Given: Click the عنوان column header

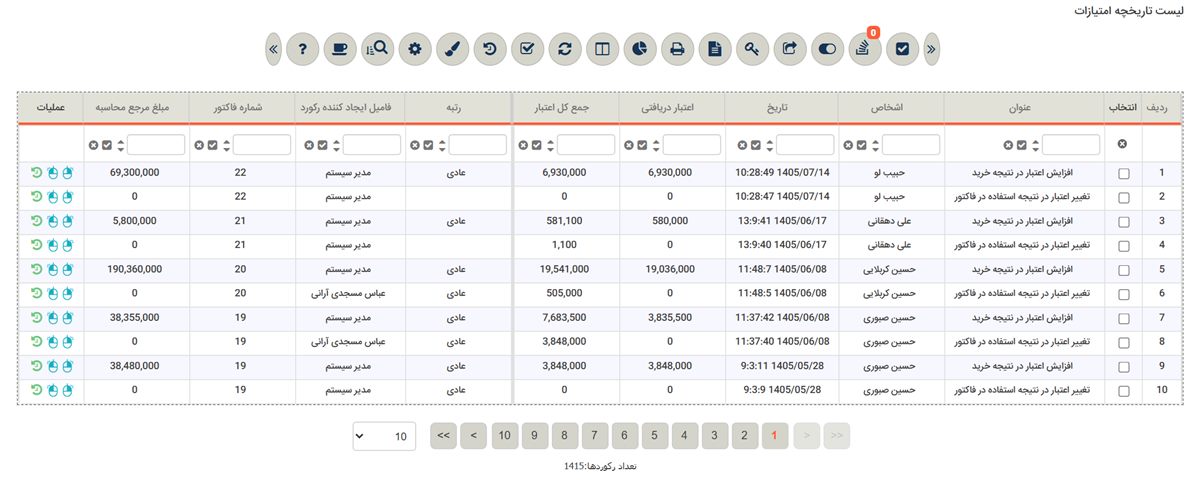Looking at the screenshot, I should coord(1025,107).
